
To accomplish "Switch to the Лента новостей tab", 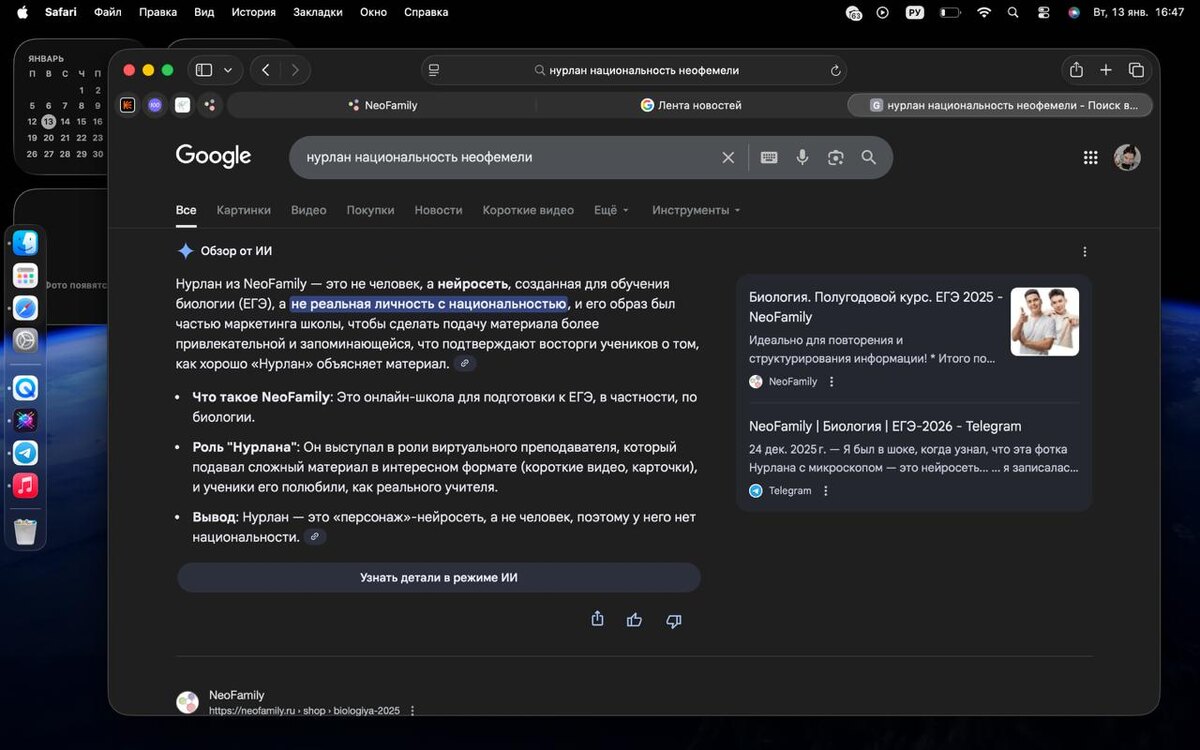I will 691,105.
